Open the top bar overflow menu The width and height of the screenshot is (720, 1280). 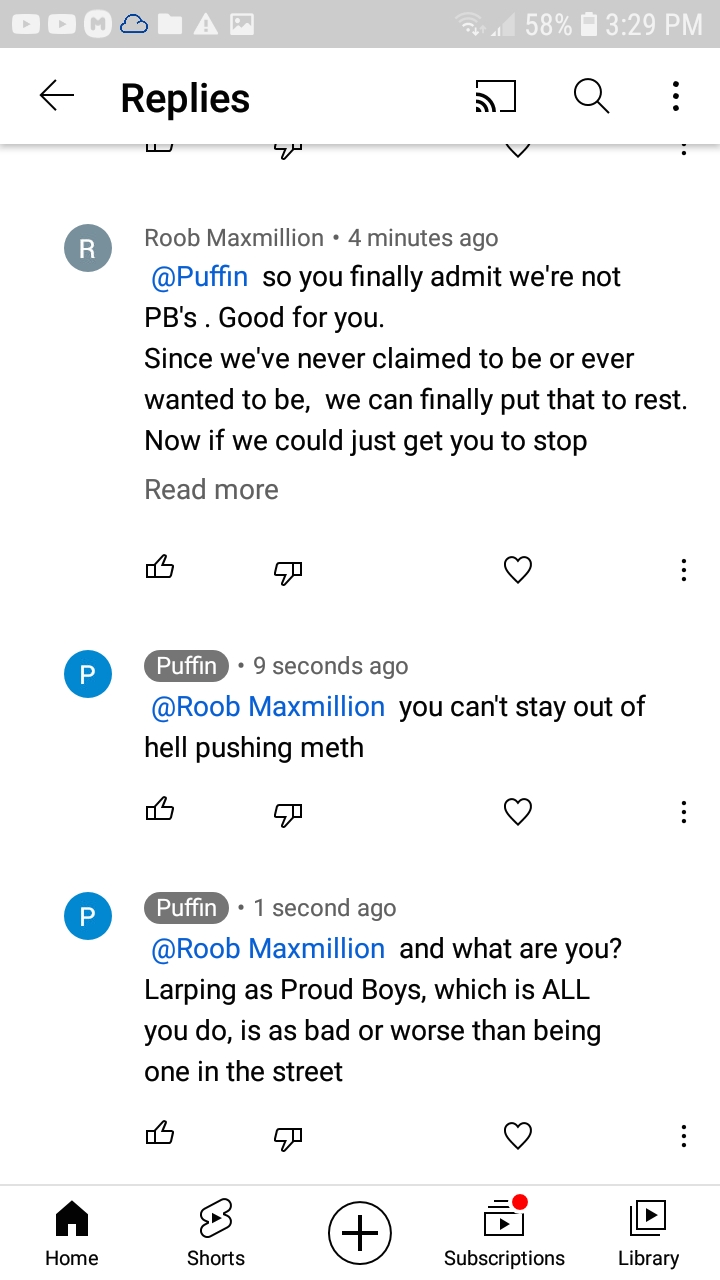click(676, 96)
